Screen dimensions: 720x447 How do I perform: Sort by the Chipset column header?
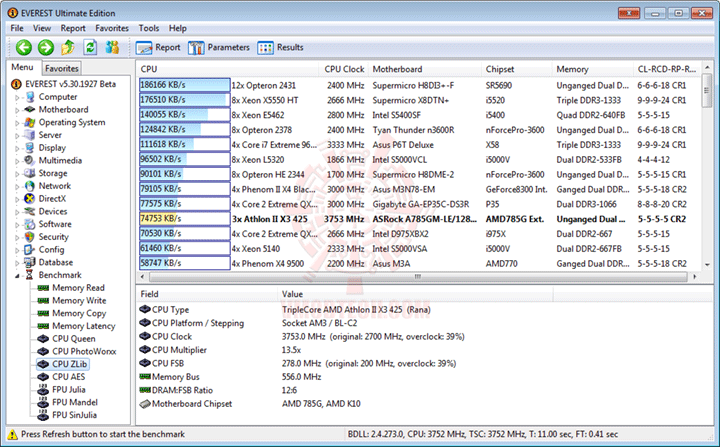pyautogui.click(x=517, y=69)
